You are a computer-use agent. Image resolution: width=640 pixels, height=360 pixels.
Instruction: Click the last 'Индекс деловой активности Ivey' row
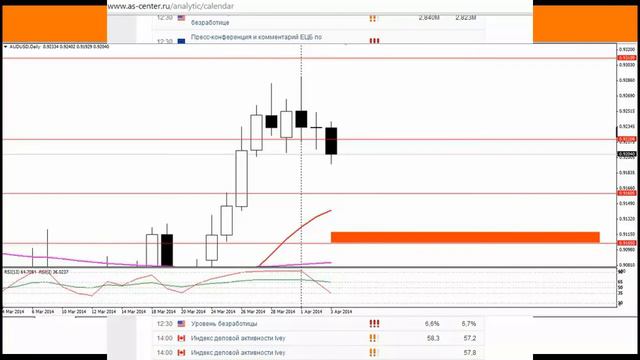[x=318, y=352]
